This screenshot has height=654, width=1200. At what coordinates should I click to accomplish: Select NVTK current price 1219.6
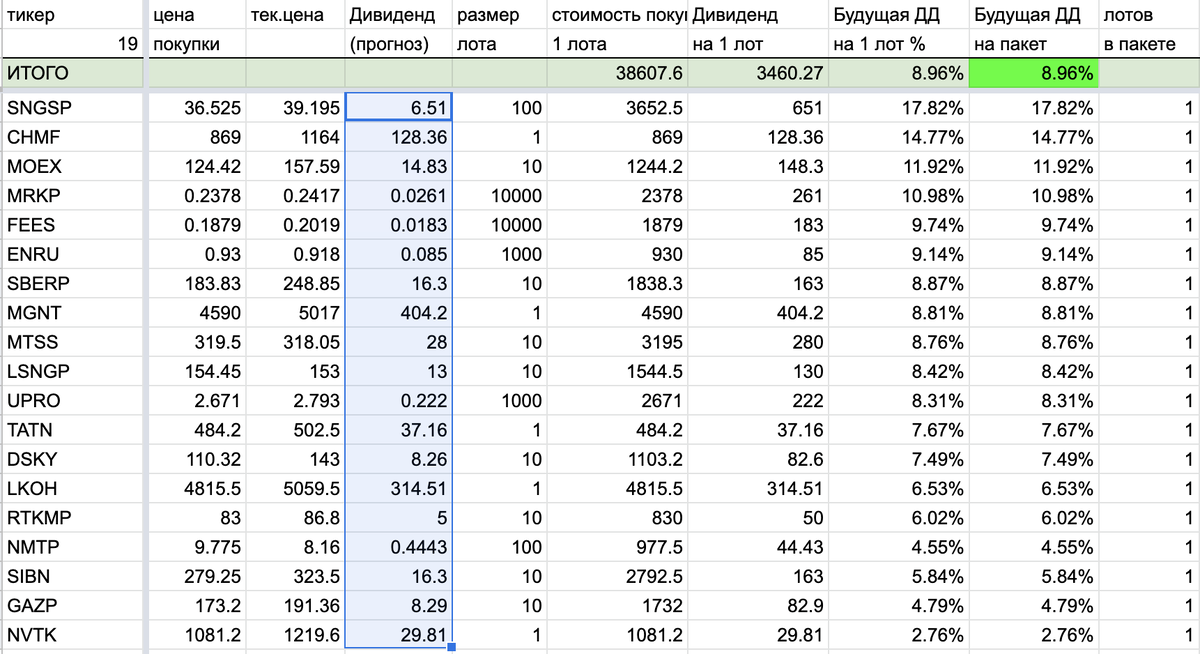[x=295, y=635]
